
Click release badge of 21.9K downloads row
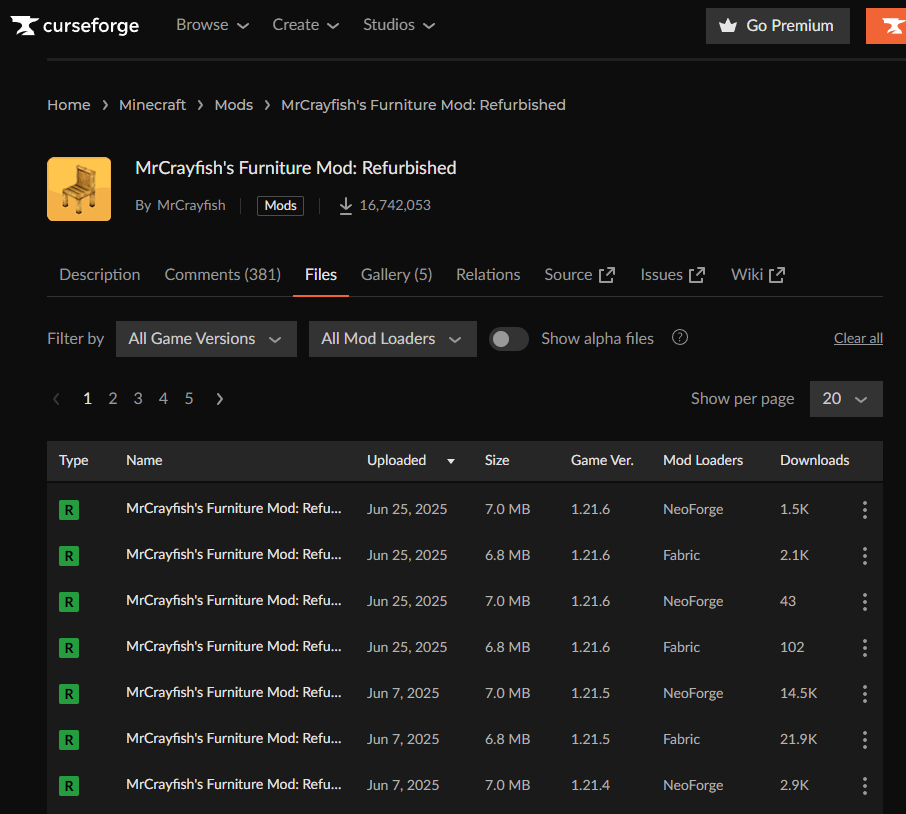tap(69, 739)
